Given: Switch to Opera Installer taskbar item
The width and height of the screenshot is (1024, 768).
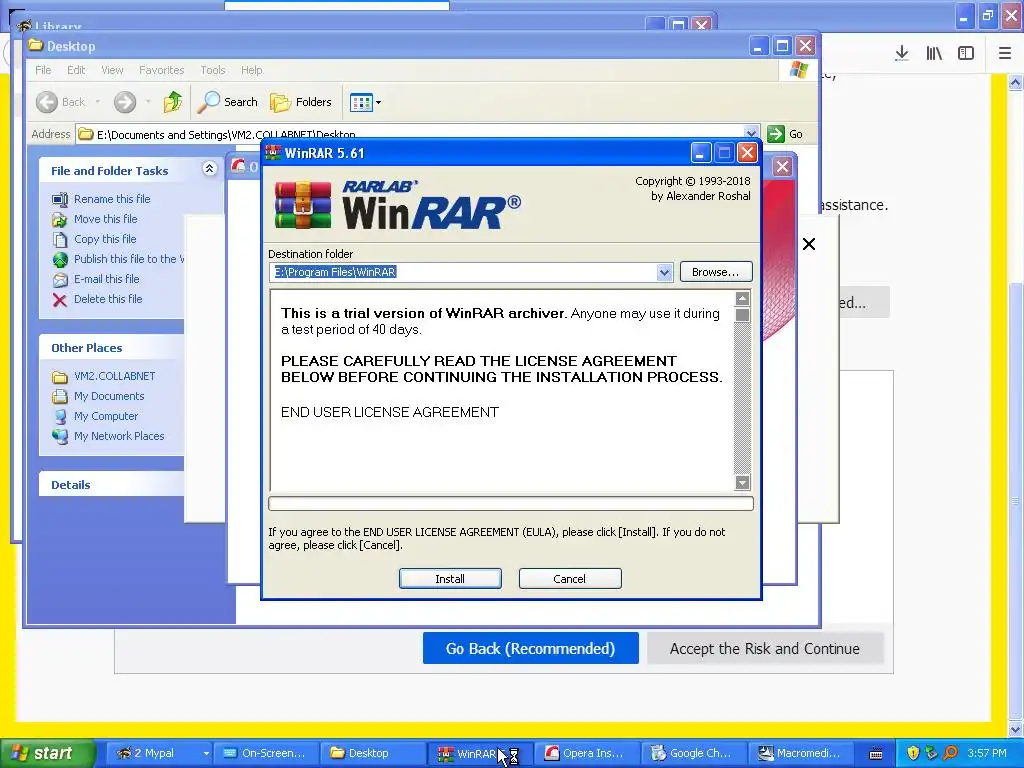Looking at the screenshot, I should point(586,753).
